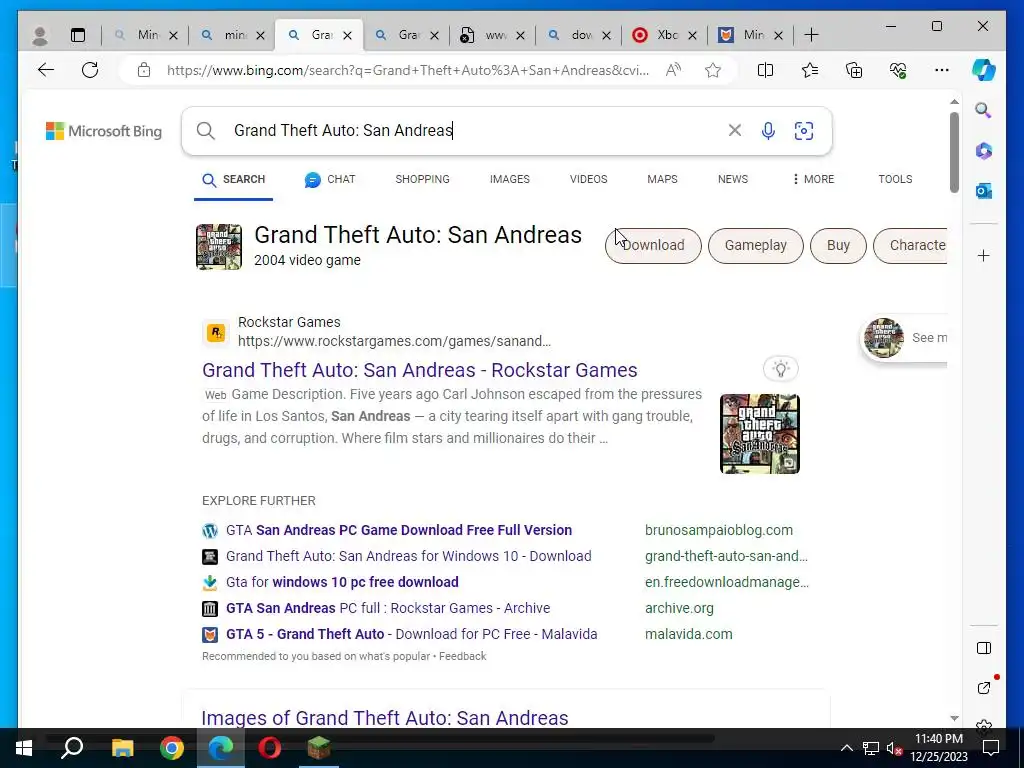
Task: Open the Favorites list
Action: click(810, 70)
